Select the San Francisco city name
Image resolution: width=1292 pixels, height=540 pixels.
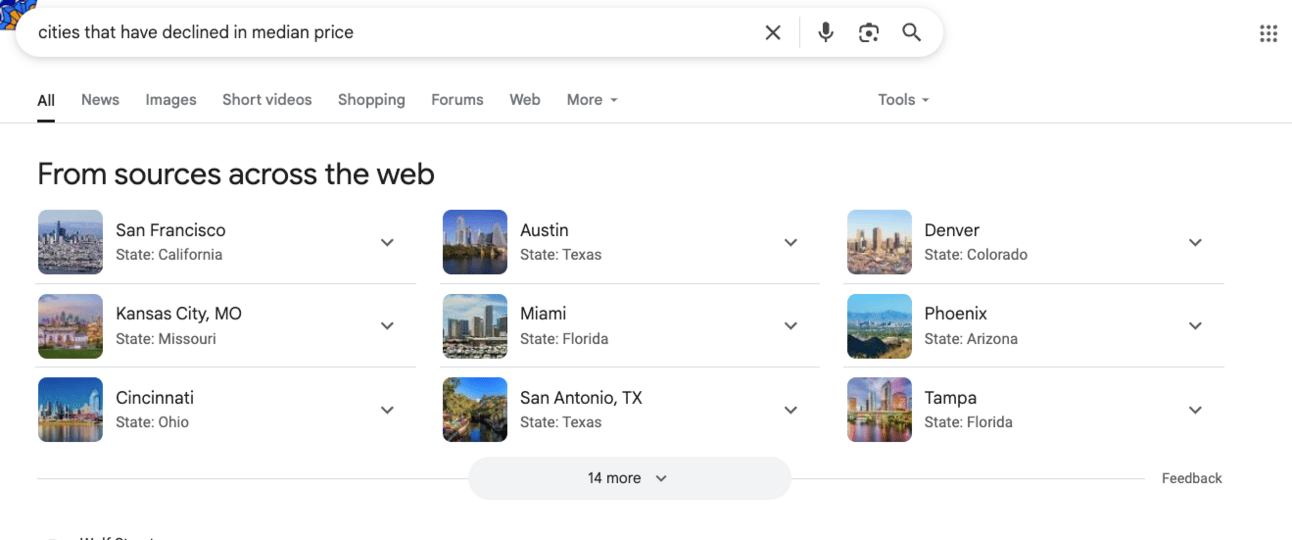(171, 230)
